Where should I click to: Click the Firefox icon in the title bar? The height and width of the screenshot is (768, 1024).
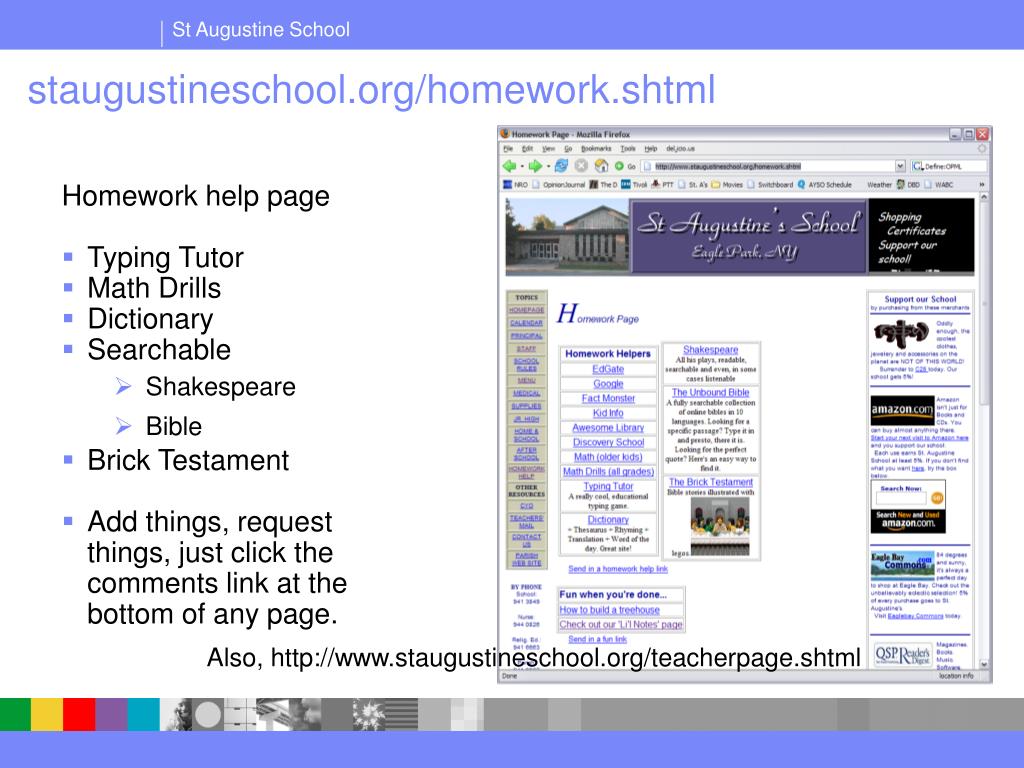[x=504, y=134]
